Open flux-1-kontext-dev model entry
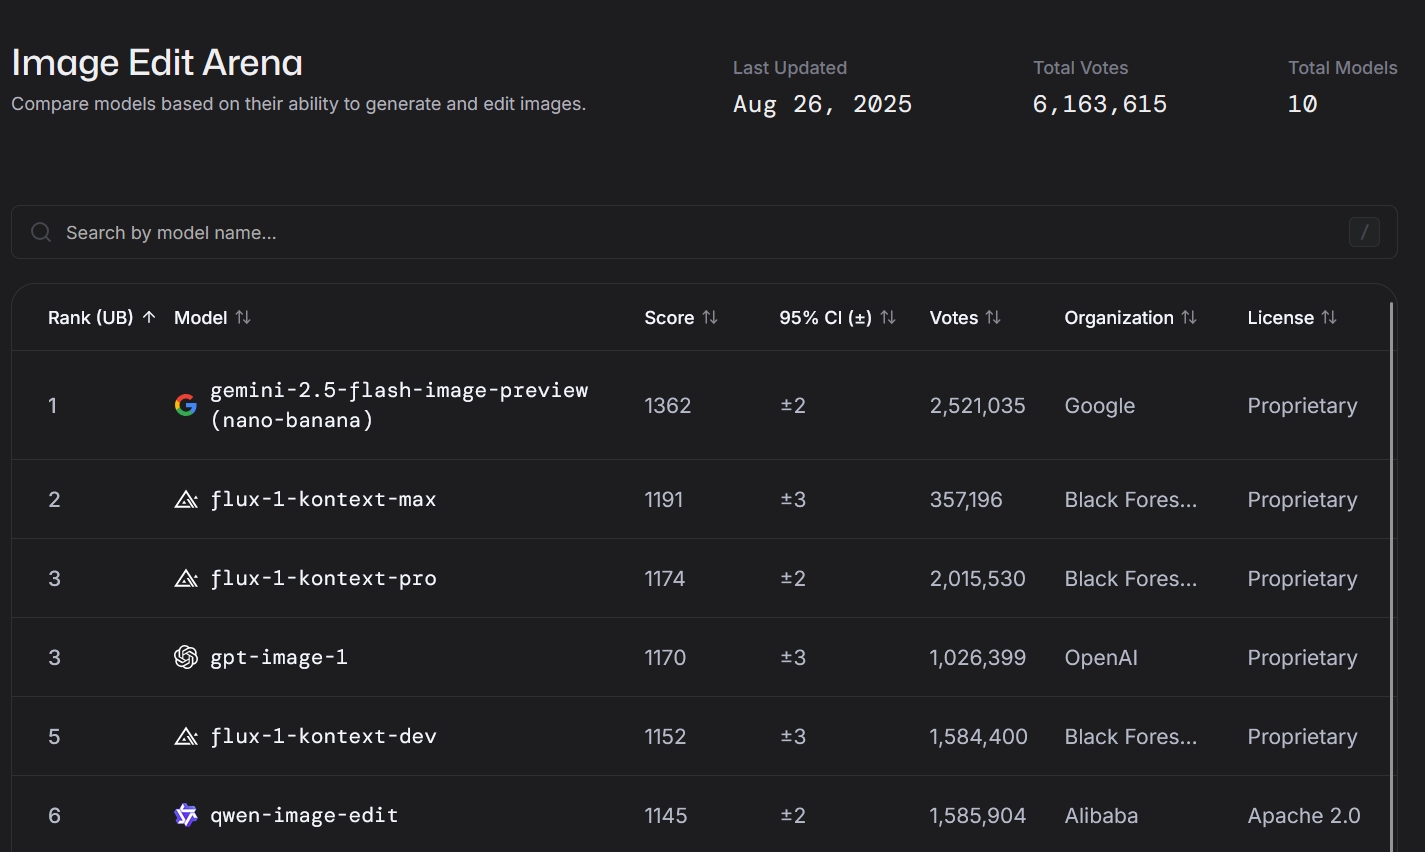The width and height of the screenshot is (1425, 852). coord(323,736)
